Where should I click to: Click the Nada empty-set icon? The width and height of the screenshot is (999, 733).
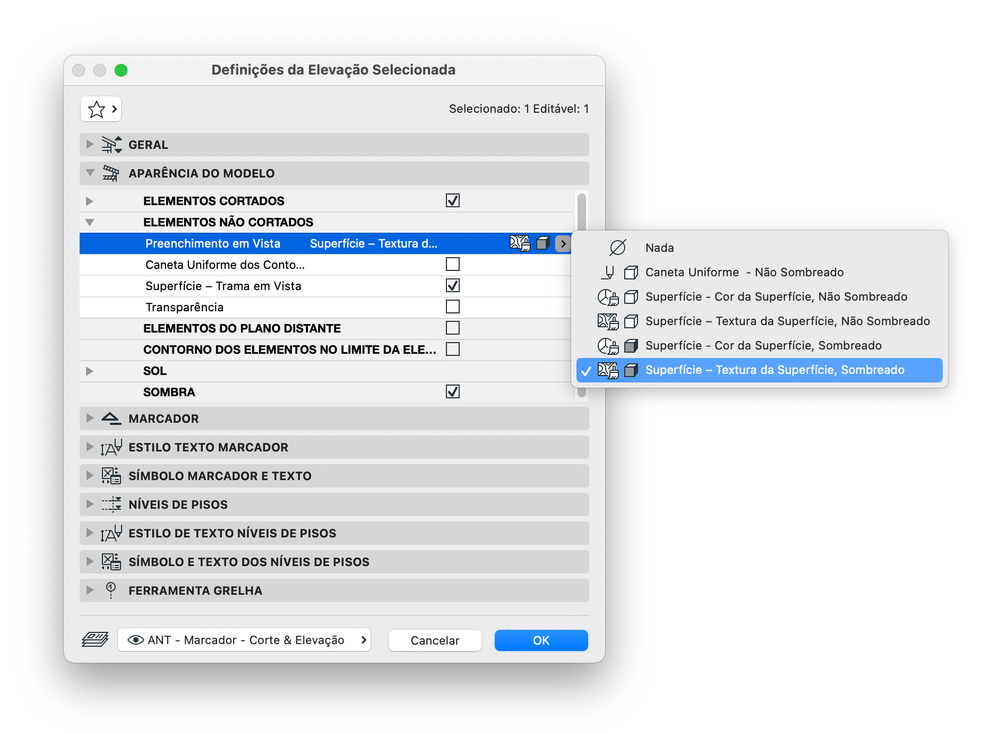pos(617,247)
